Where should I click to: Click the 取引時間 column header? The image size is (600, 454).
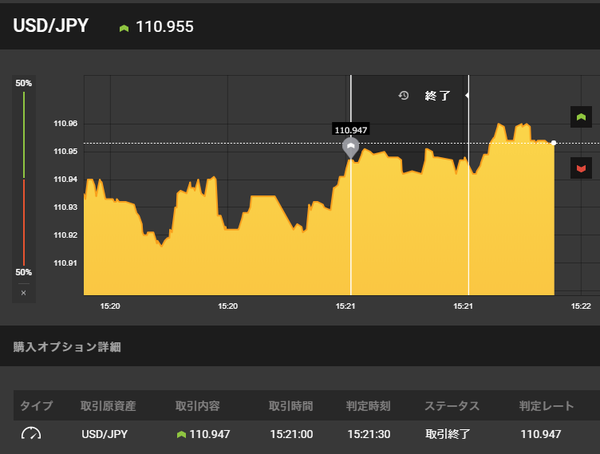[291, 406]
